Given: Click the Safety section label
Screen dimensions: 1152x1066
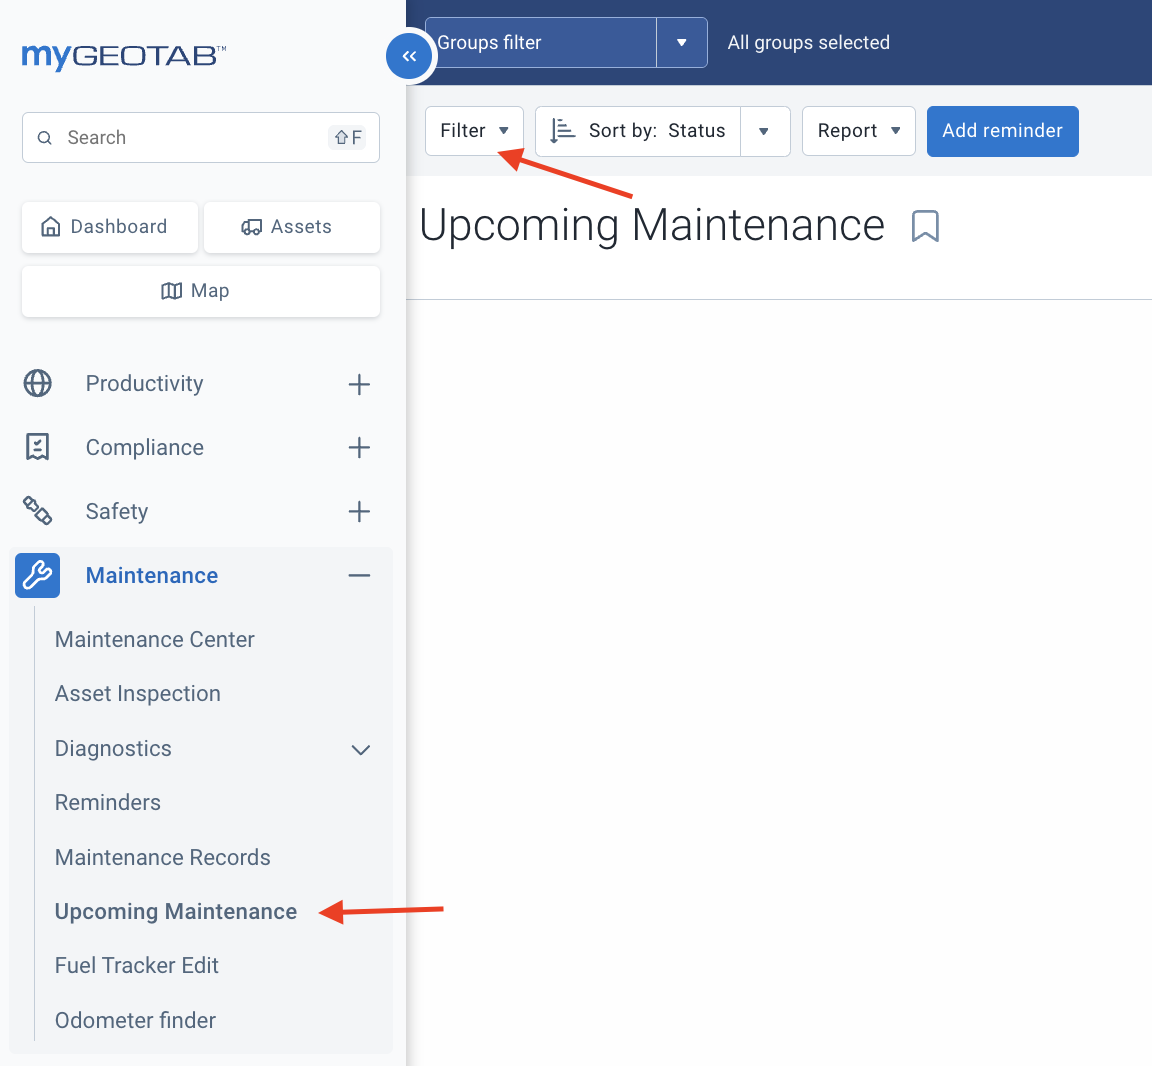Looking at the screenshot, I should pyautogui.click(x=117, y=511).
